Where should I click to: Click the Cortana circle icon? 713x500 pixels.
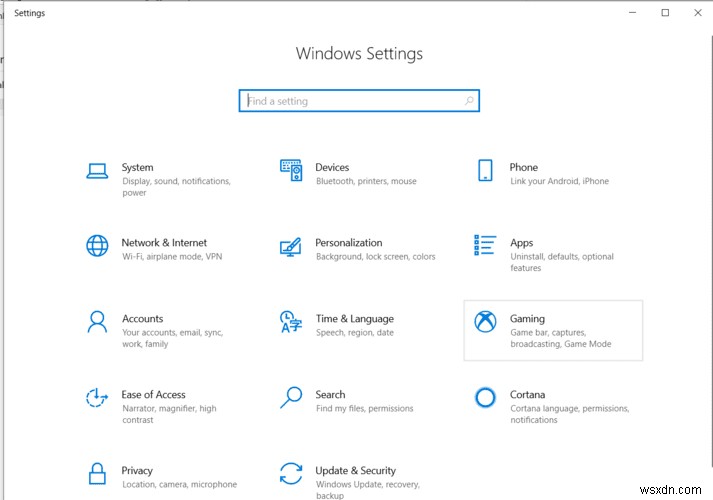pyautogui.click(x=485, y=397)
